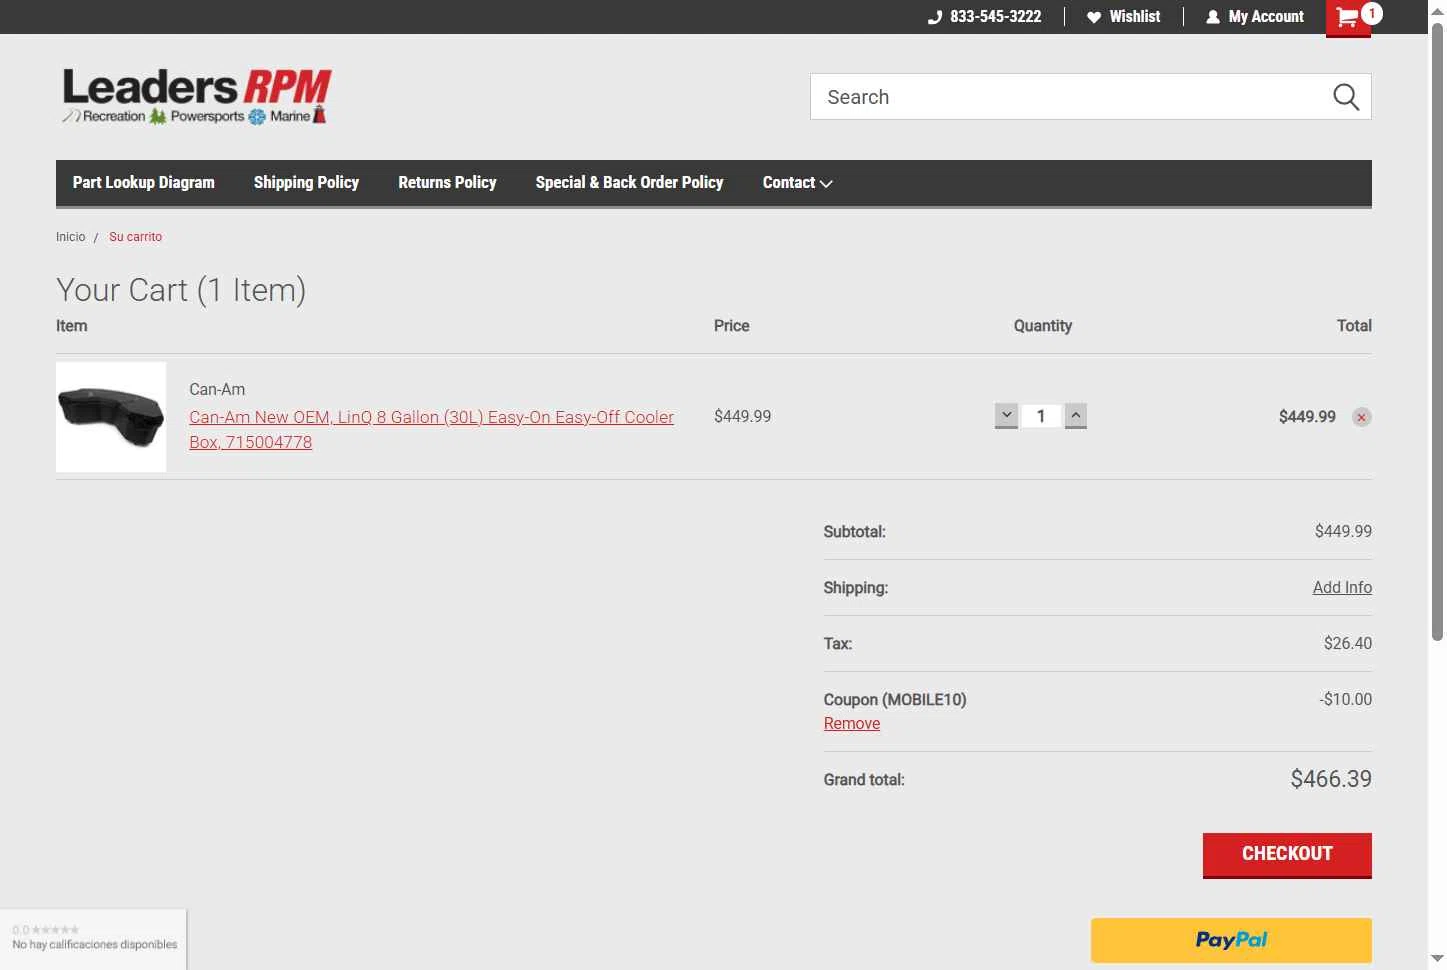Open Shipping Policy page

pyautogui.click(x=306, y=182)
